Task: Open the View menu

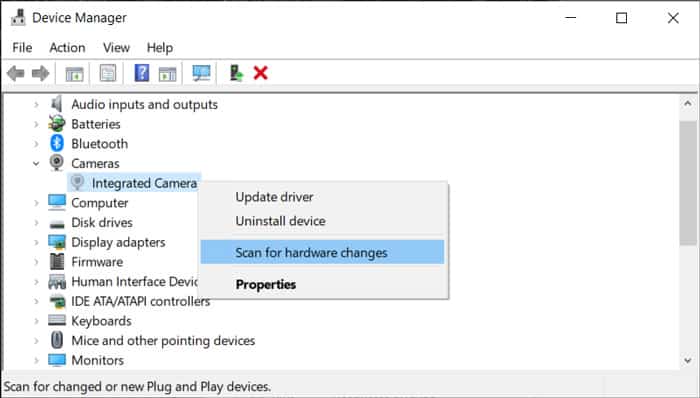Action: click(x=117, y=47)
